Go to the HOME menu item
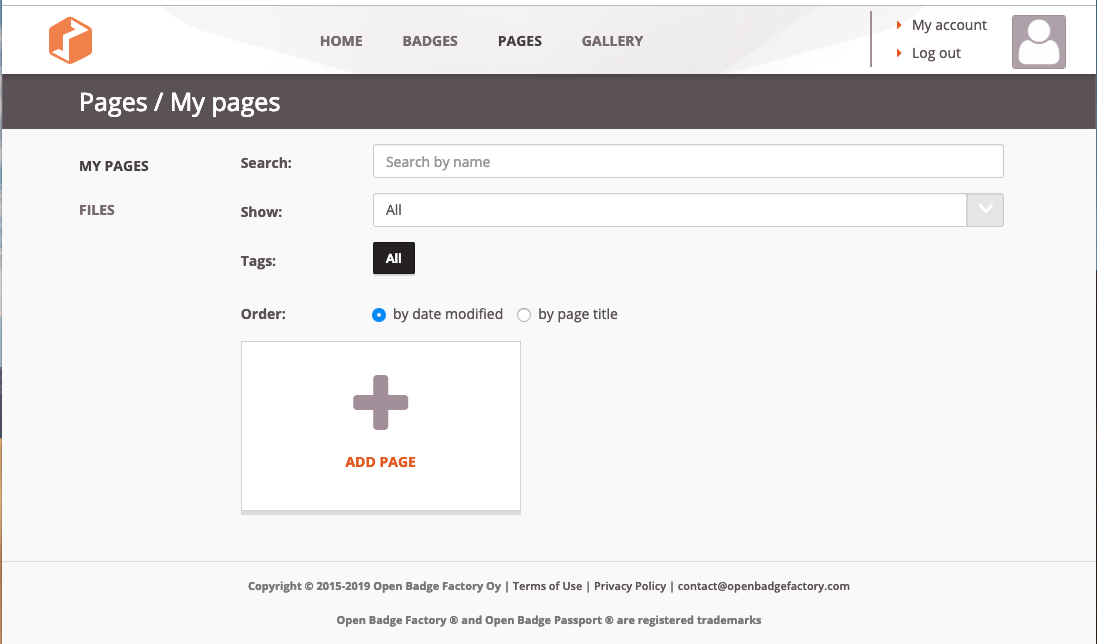1097x644 pixels. (x=341, y=41)
